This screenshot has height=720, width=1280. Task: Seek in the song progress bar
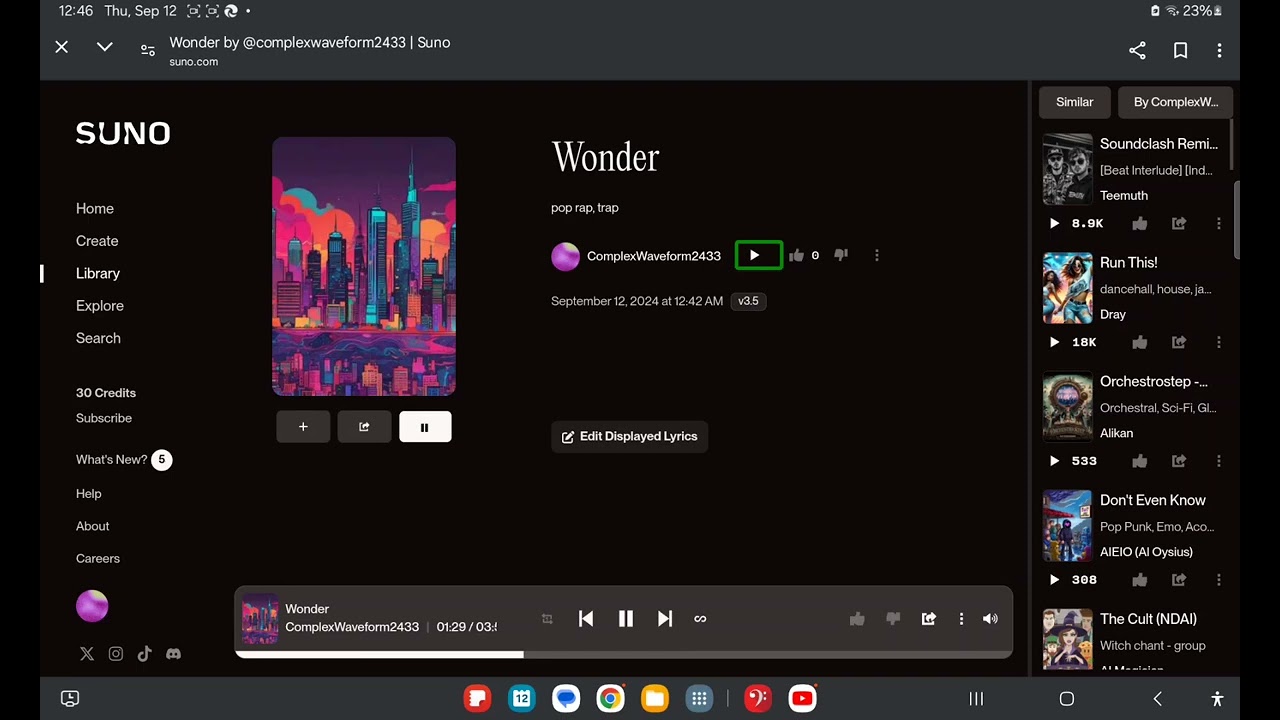coord(624,655)
